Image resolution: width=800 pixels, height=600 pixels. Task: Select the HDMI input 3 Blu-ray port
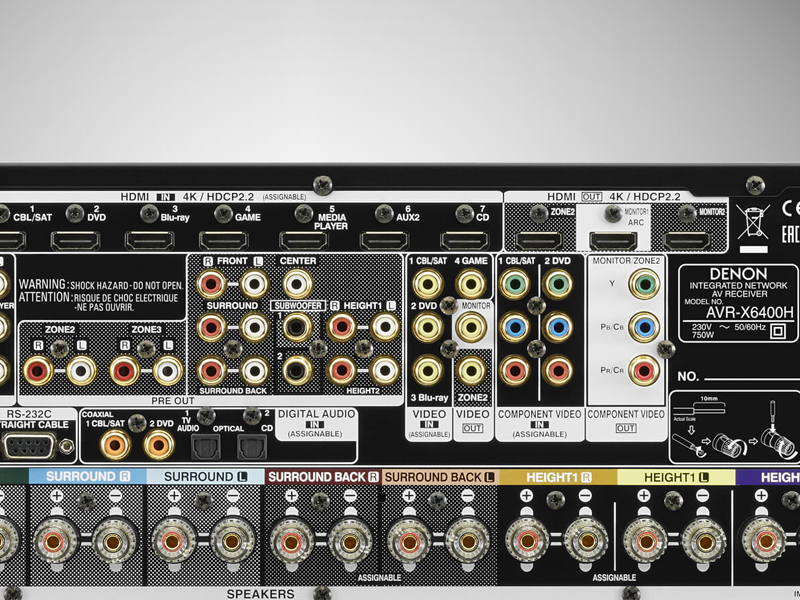150,240
